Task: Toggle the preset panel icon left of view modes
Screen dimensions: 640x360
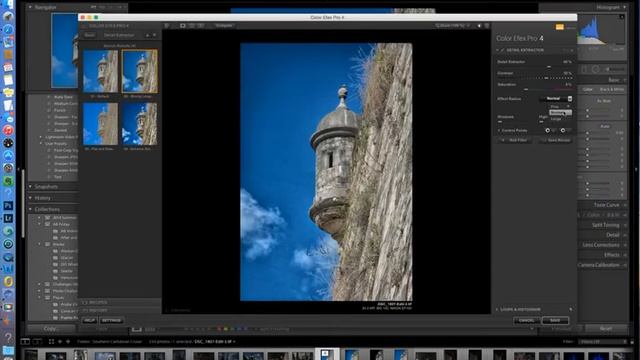Action: click(167, 26)
